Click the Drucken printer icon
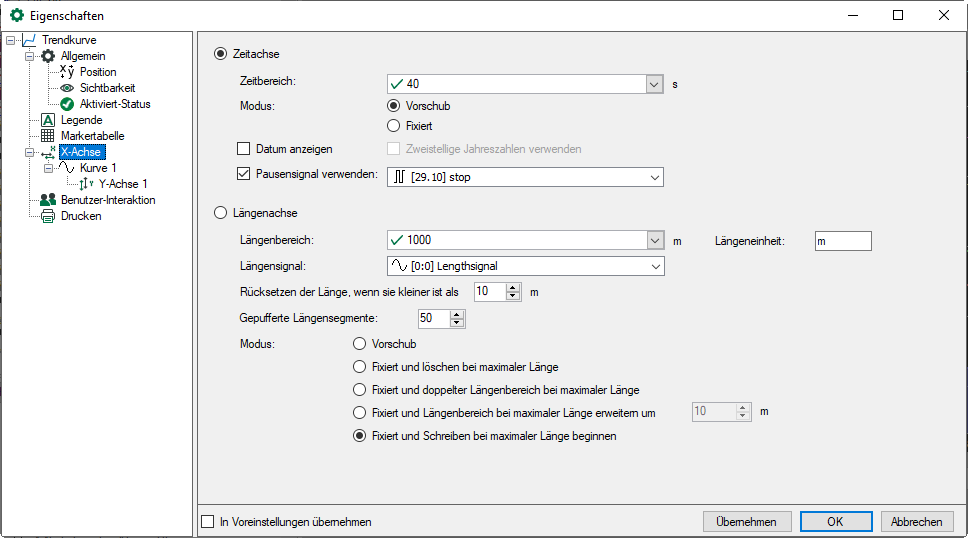Image resolution: width=968 pixels, height=538 pixels. tap(47, 216)
